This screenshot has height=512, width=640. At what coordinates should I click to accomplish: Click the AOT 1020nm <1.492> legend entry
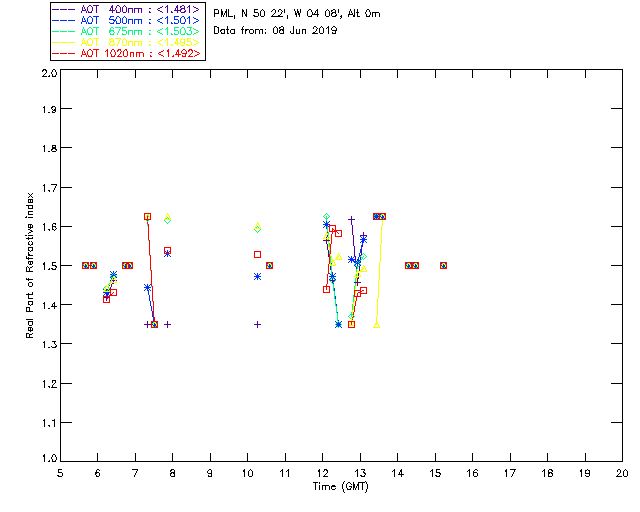coord(126,53)
